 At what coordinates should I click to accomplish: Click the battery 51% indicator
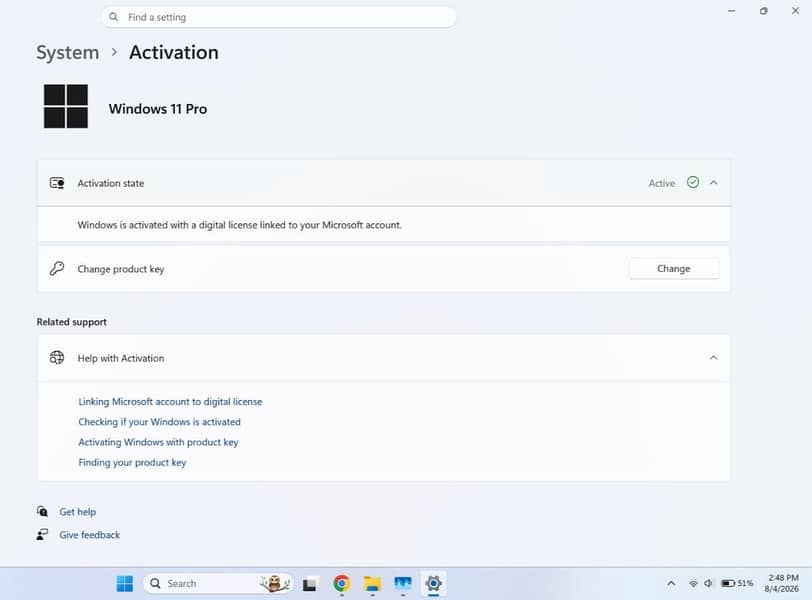coord(737,583)
